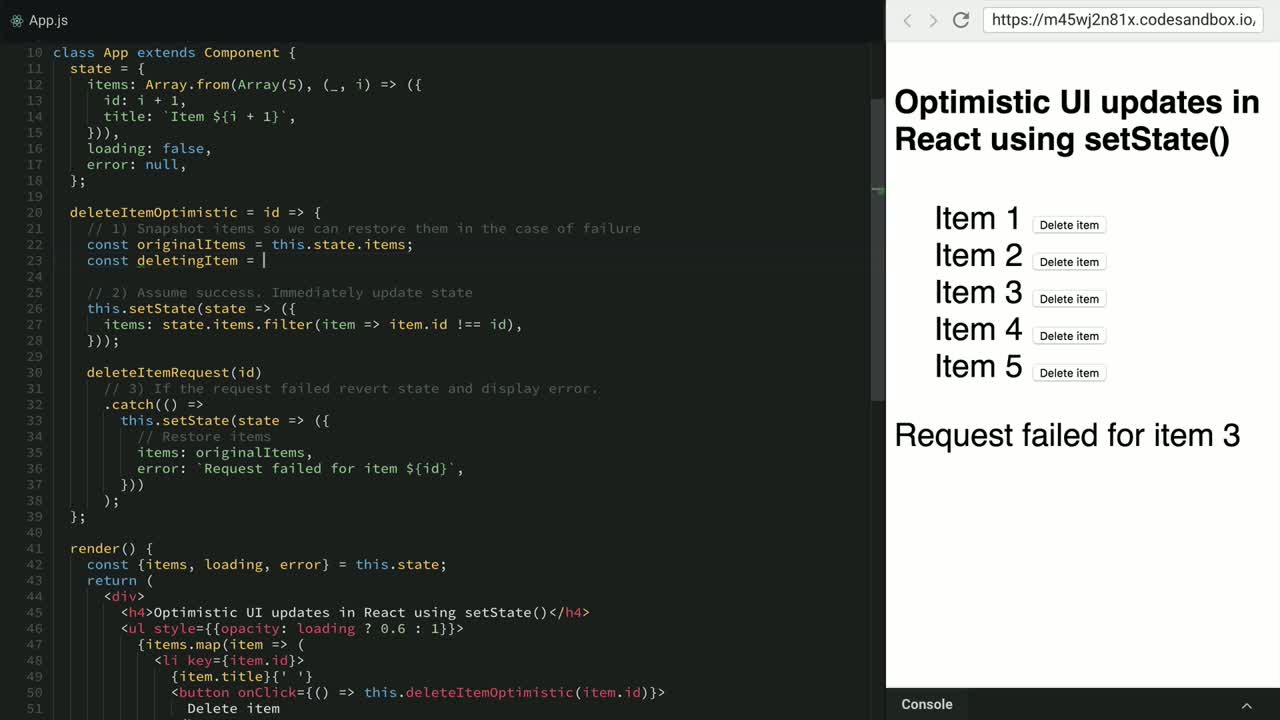Viewport: 1280px width, 720px height.
Task: Click the React logo icon beside App.js
Action: (16, 20)
